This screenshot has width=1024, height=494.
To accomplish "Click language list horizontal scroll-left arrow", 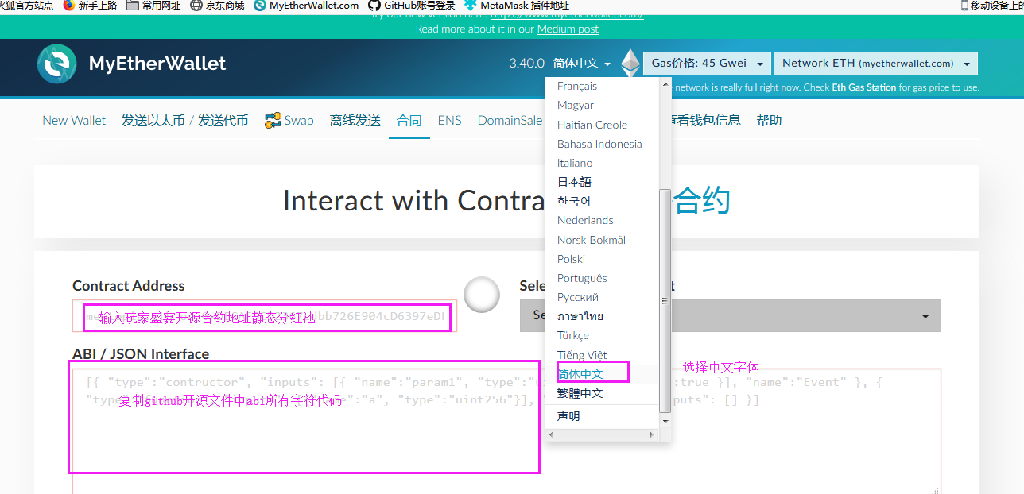I will coord(552,435).
